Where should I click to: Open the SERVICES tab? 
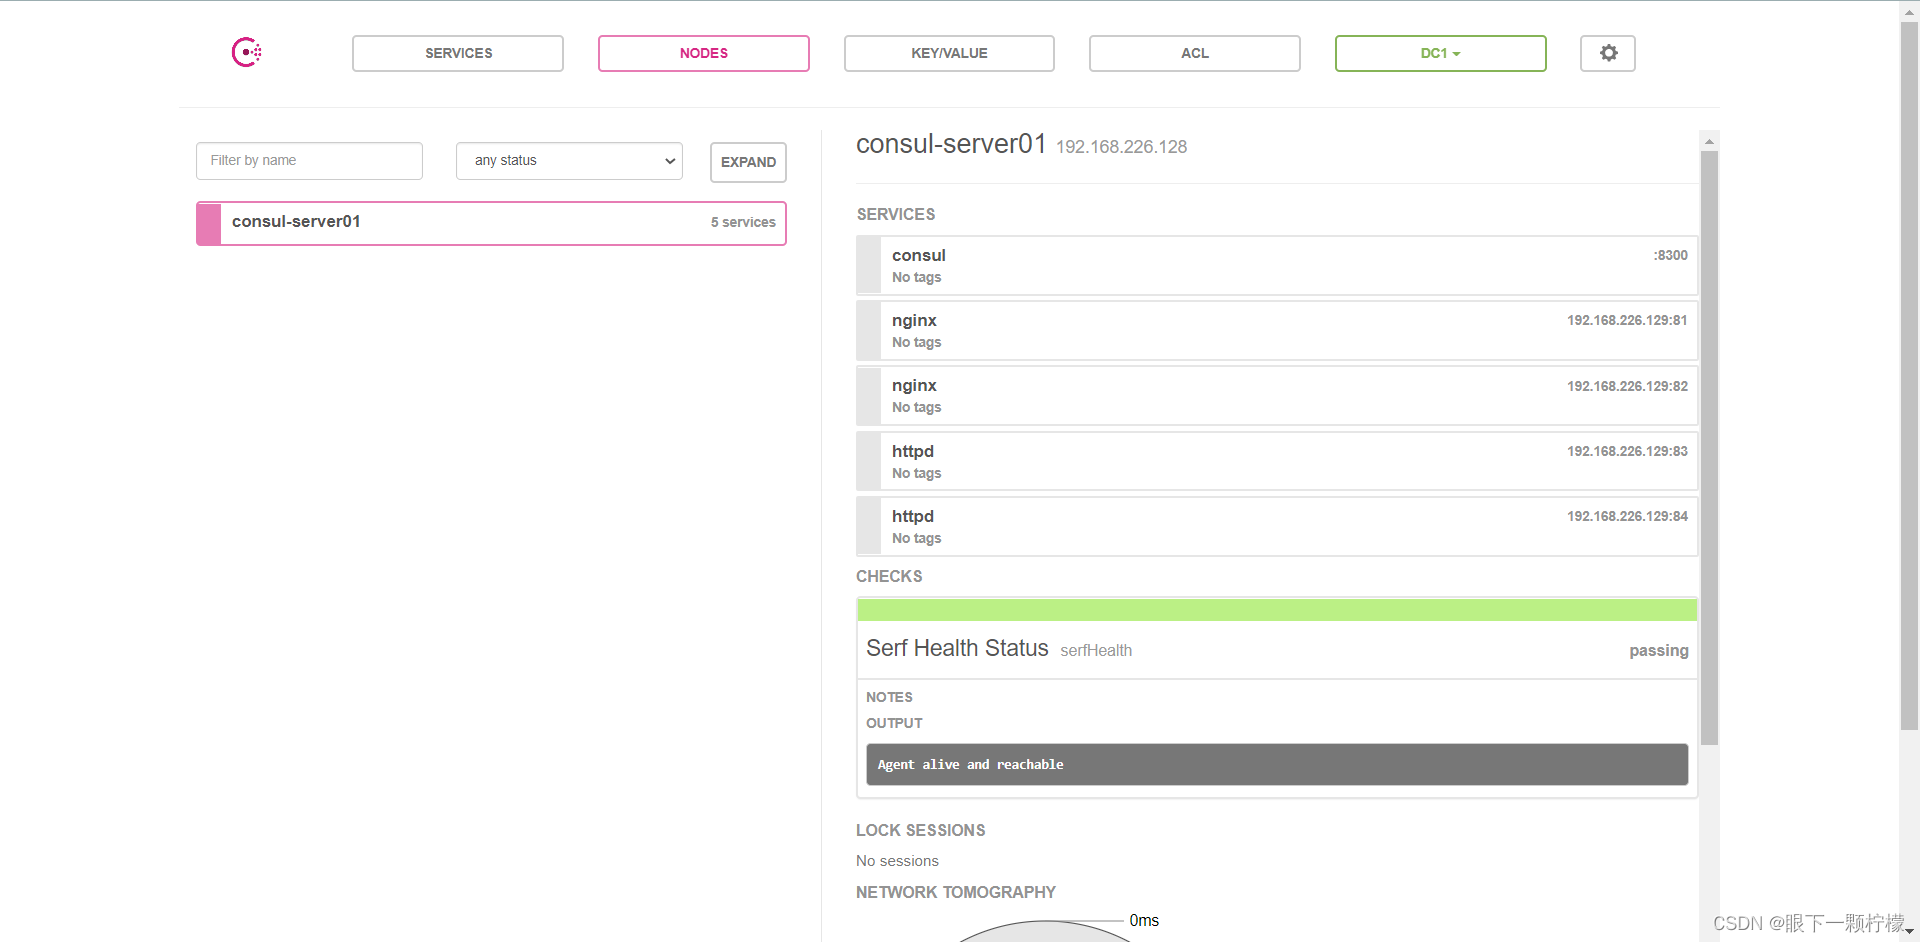click(458, 53)
